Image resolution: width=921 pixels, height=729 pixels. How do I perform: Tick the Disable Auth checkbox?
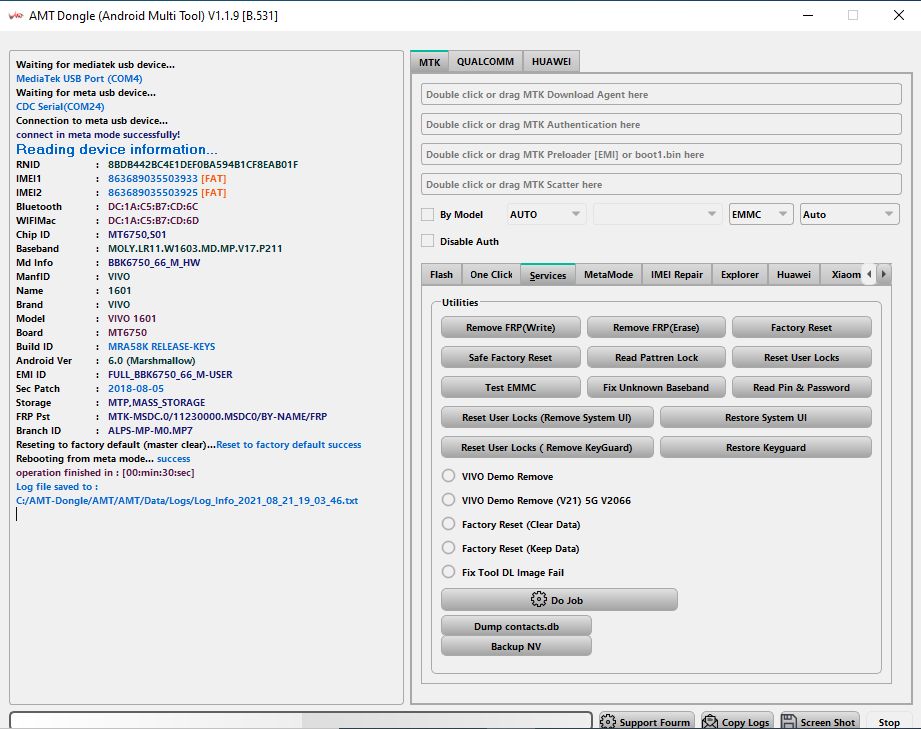point(428,241)
